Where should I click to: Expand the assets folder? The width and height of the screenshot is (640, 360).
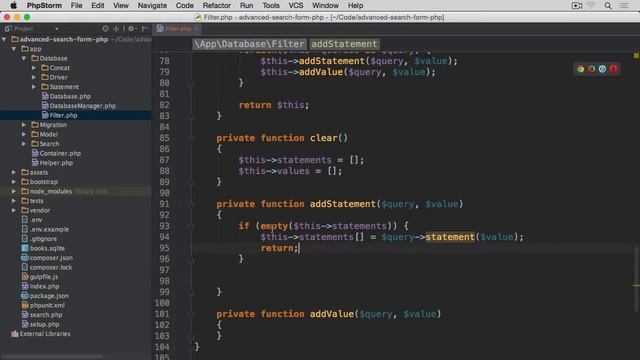[x=14, y=172]
